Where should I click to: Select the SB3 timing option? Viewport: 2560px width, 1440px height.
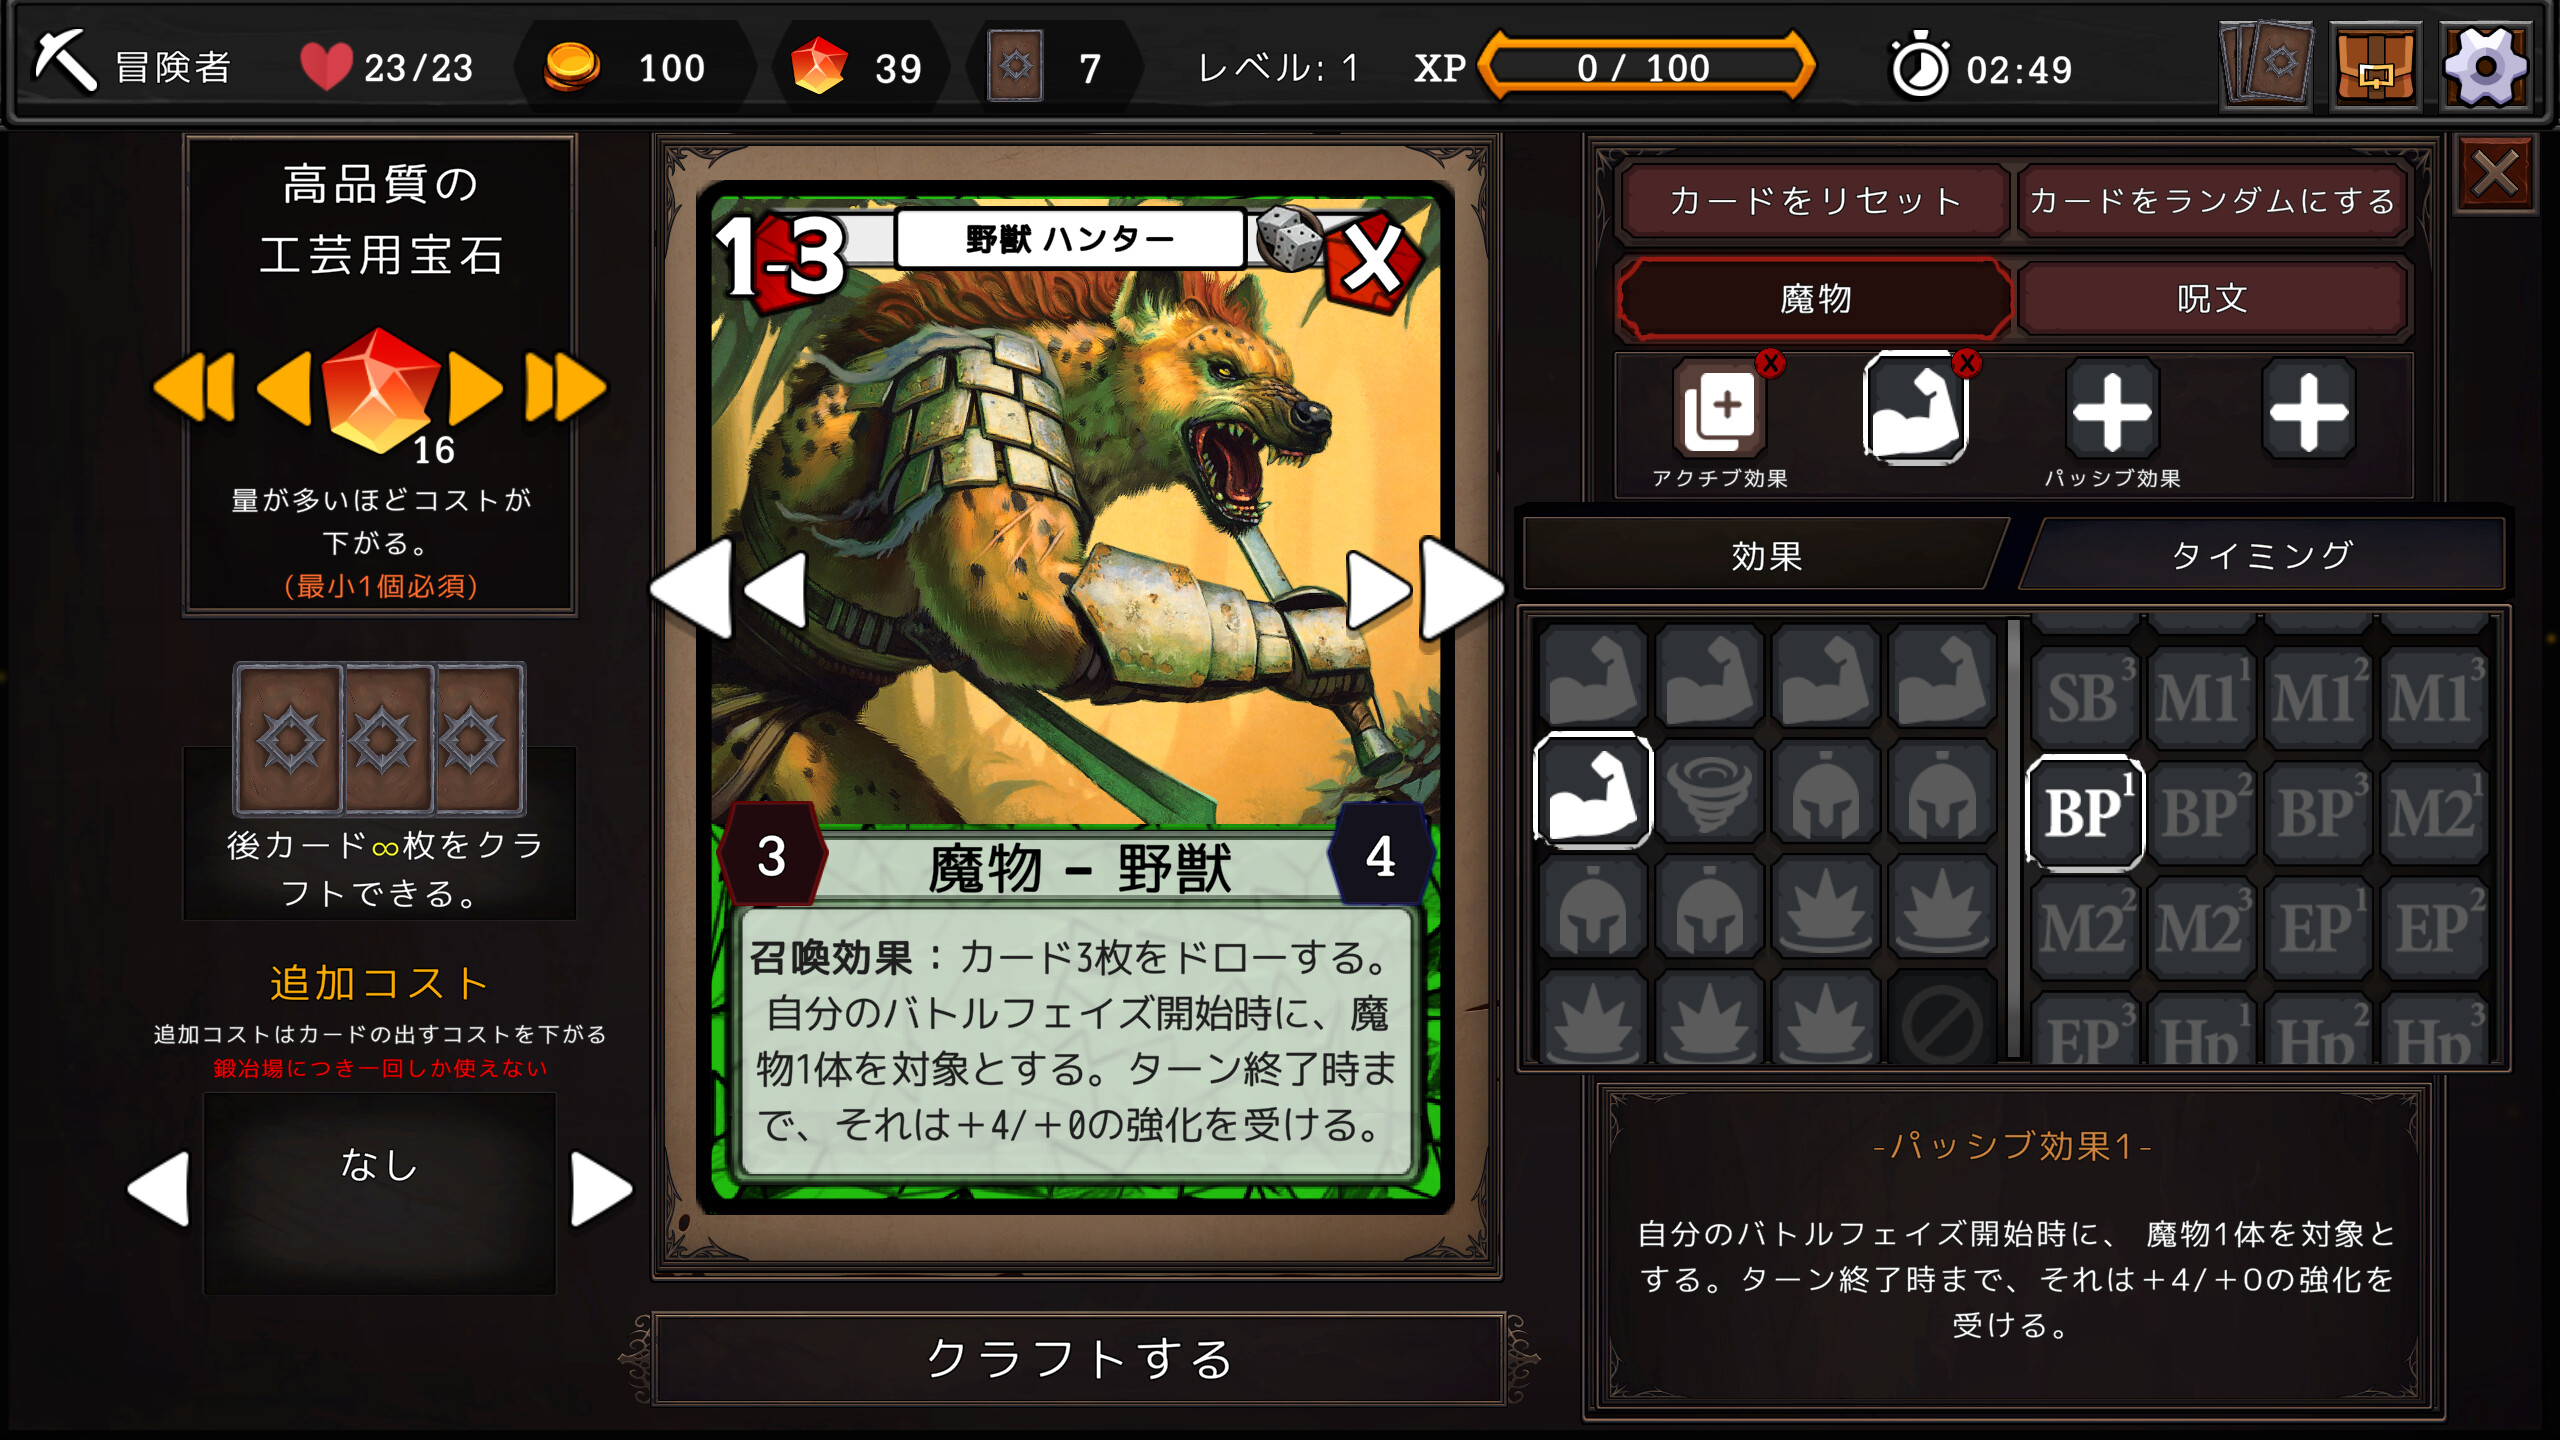2085,697
